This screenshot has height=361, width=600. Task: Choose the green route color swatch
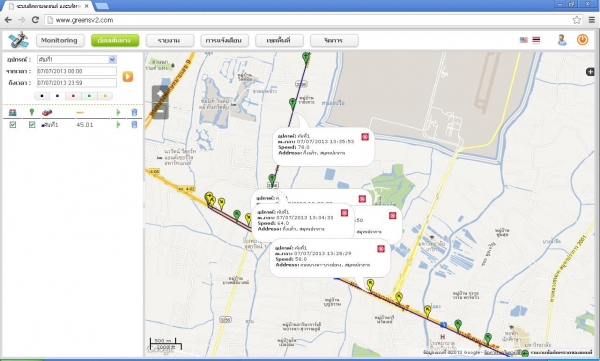(x=89, y=96)
